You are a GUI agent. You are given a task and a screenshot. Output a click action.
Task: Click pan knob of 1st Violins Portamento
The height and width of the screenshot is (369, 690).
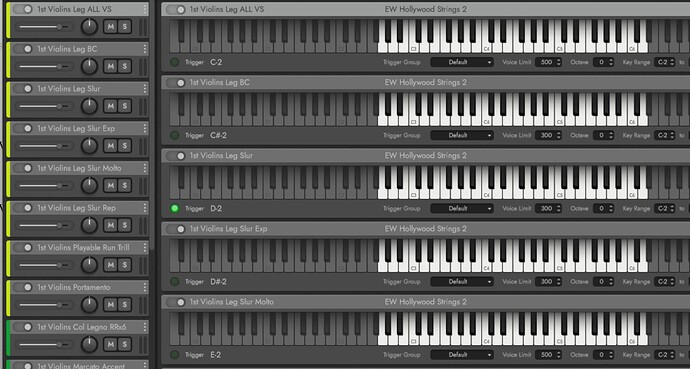tap(89, 304)
